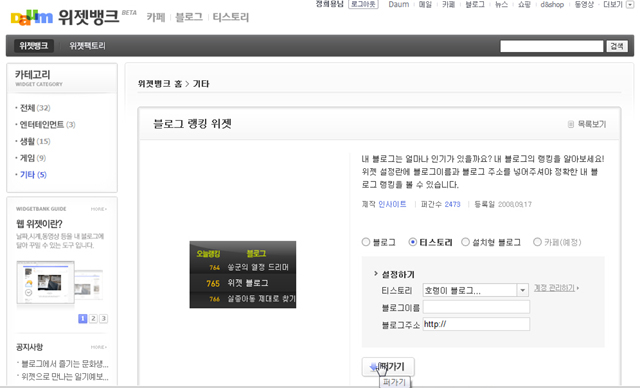Screen dimensions: 640x388
Task: Select the 블로그 radio button
Action: click(366, 242)
